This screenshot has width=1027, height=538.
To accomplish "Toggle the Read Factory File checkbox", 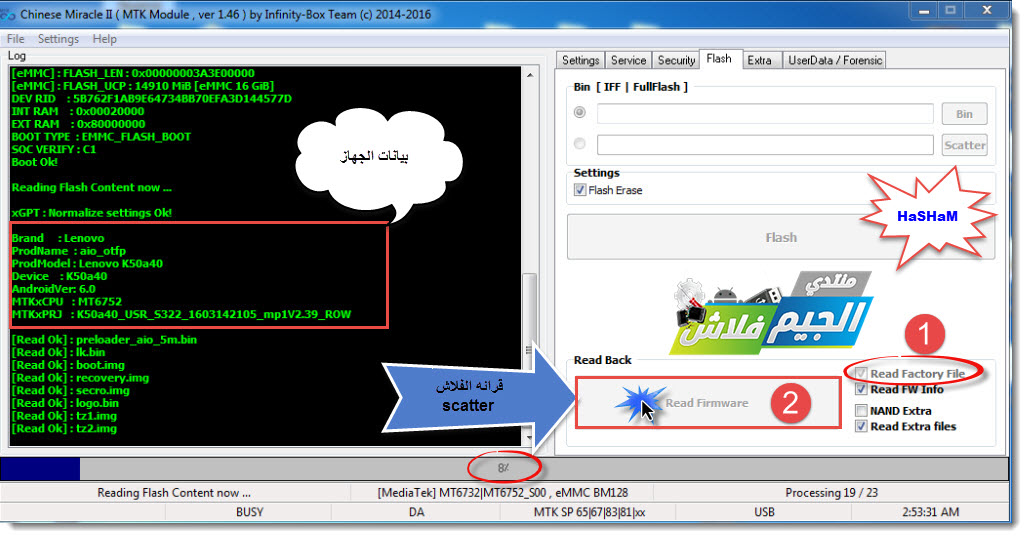I will tap(861, 374).
